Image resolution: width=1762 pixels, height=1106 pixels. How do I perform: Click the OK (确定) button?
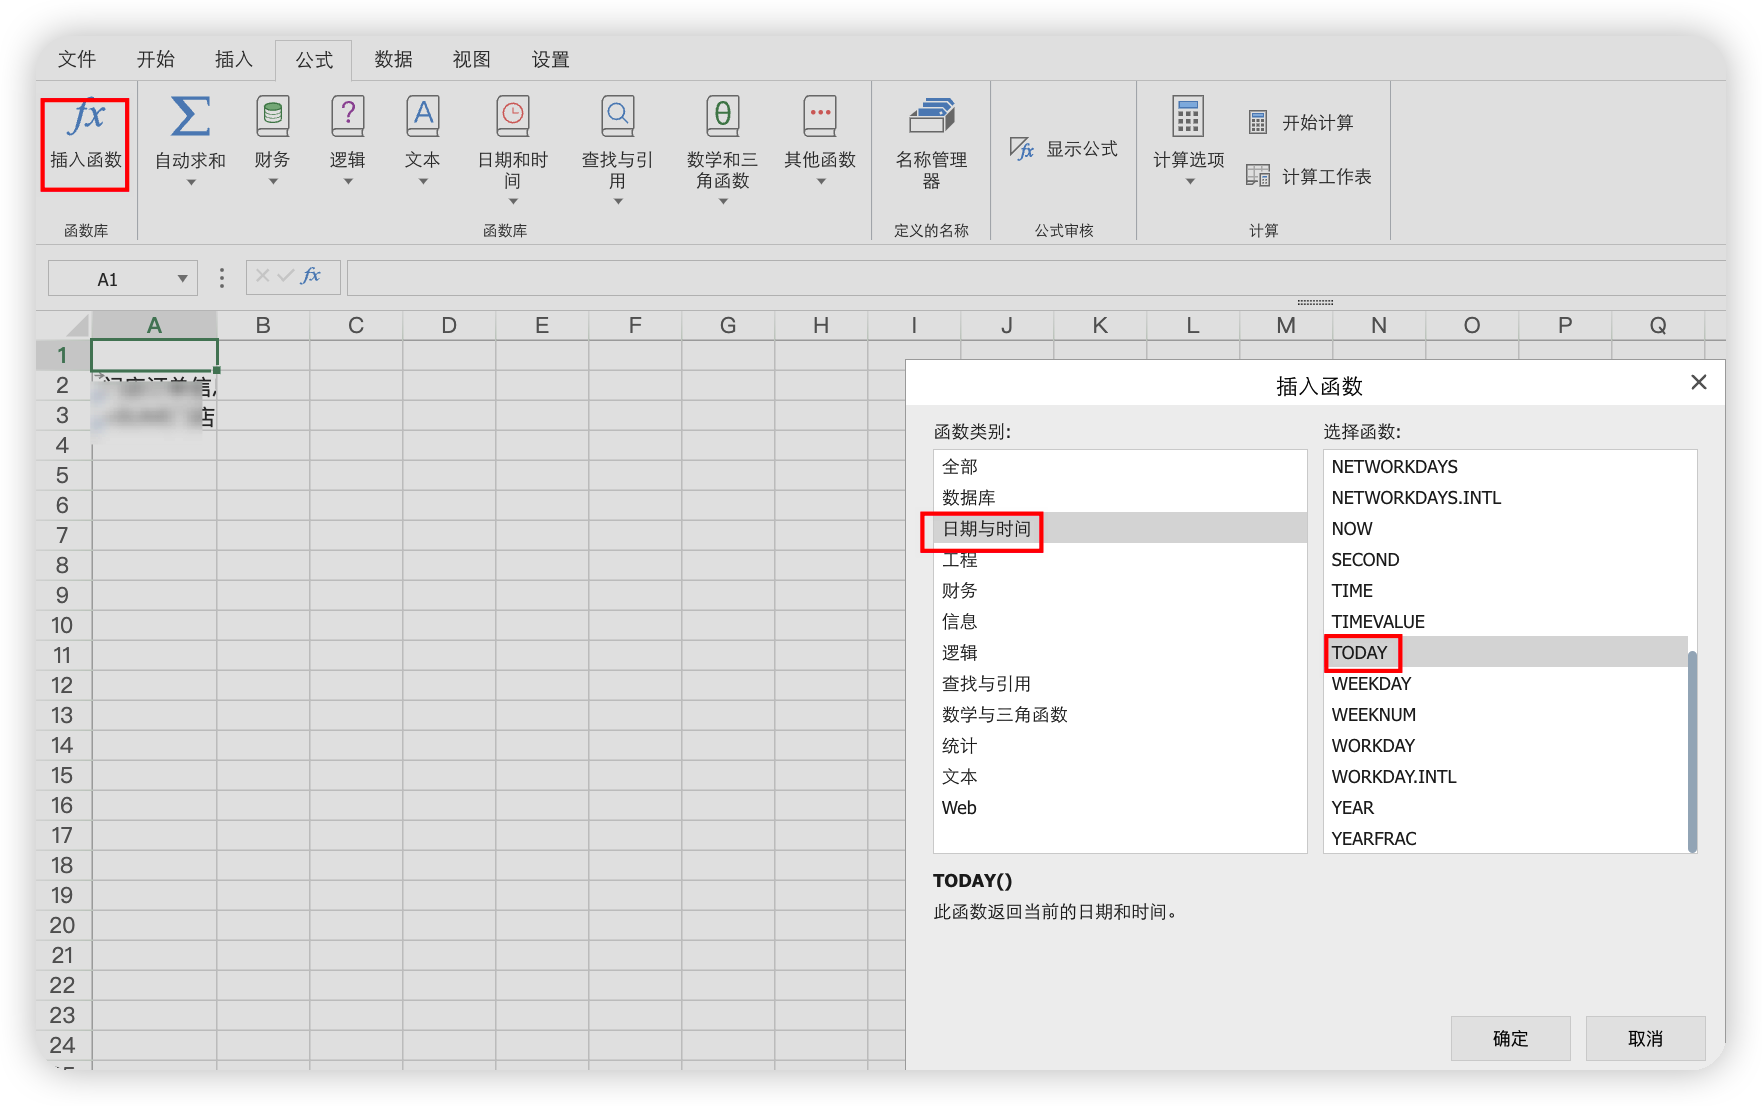1510,1038
